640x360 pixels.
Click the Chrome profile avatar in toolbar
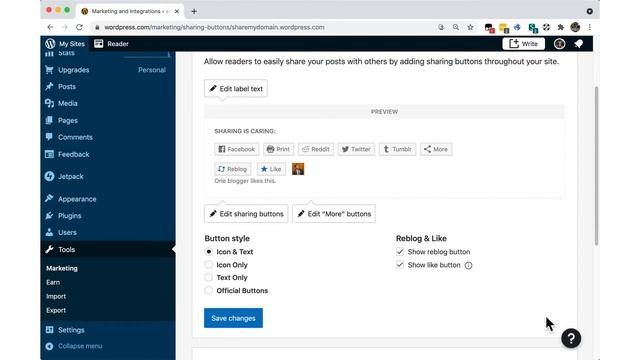pos(575,27)
